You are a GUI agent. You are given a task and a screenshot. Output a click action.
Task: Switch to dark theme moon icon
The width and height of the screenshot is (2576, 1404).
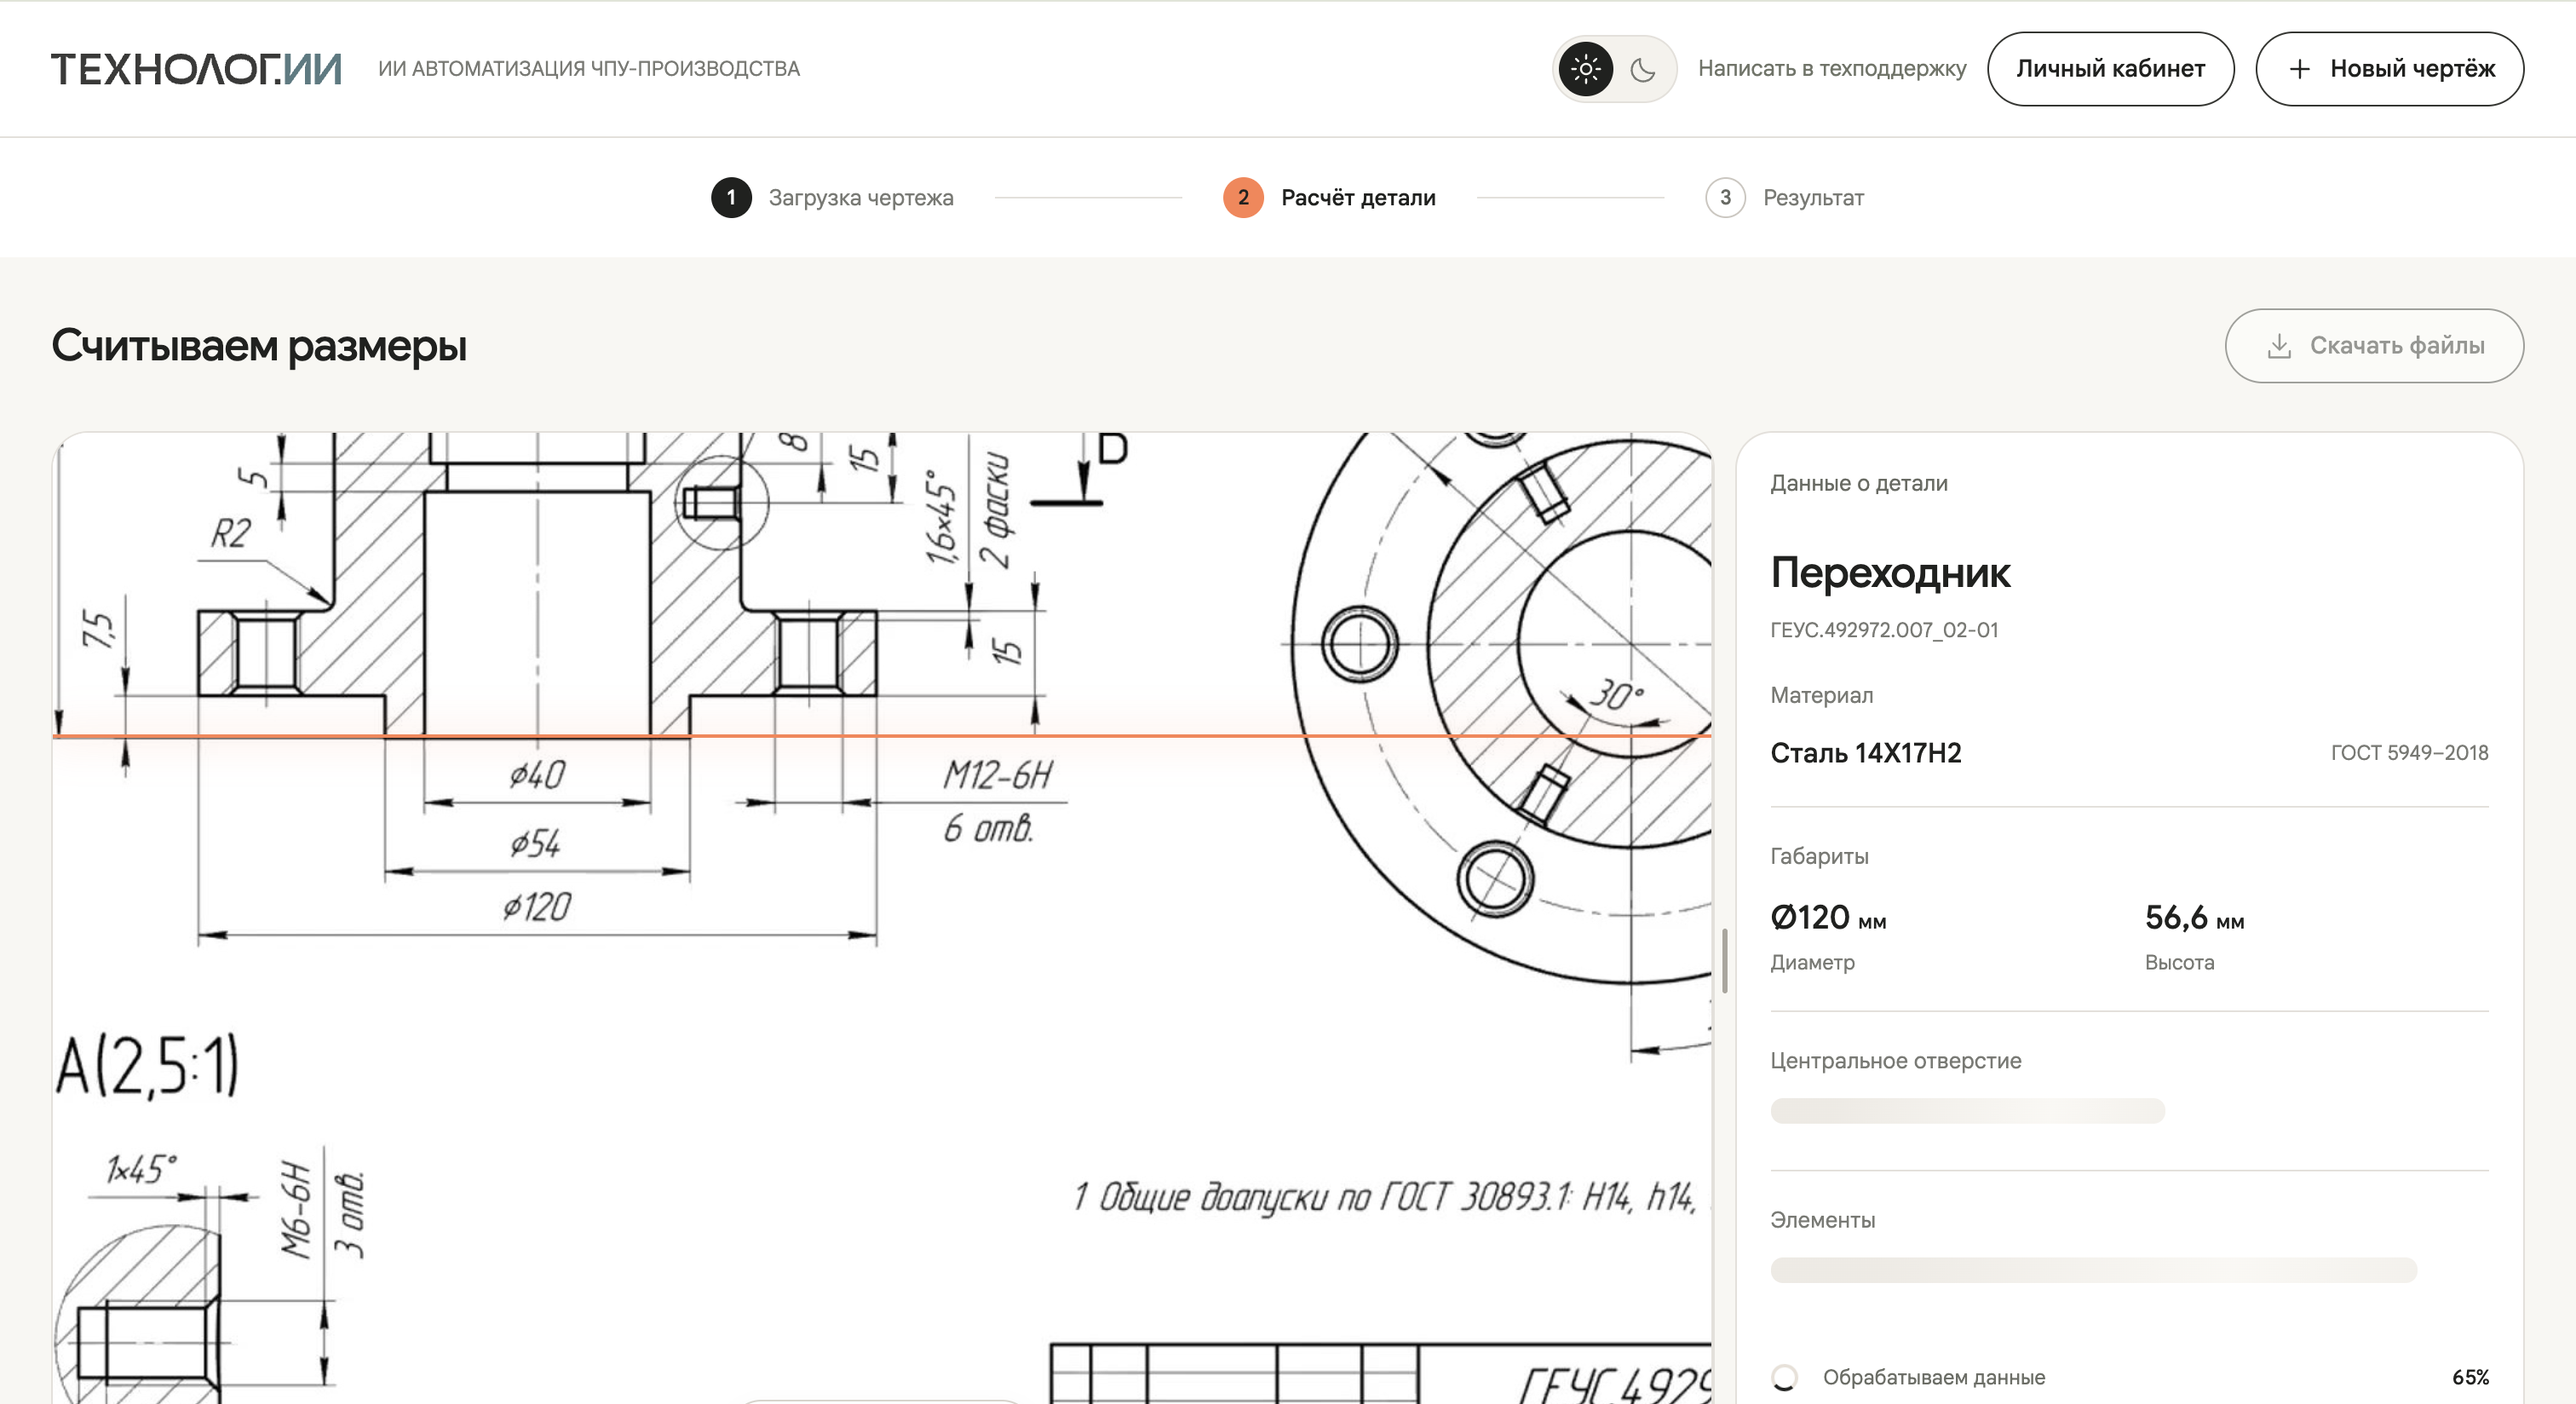(1643, 69)
